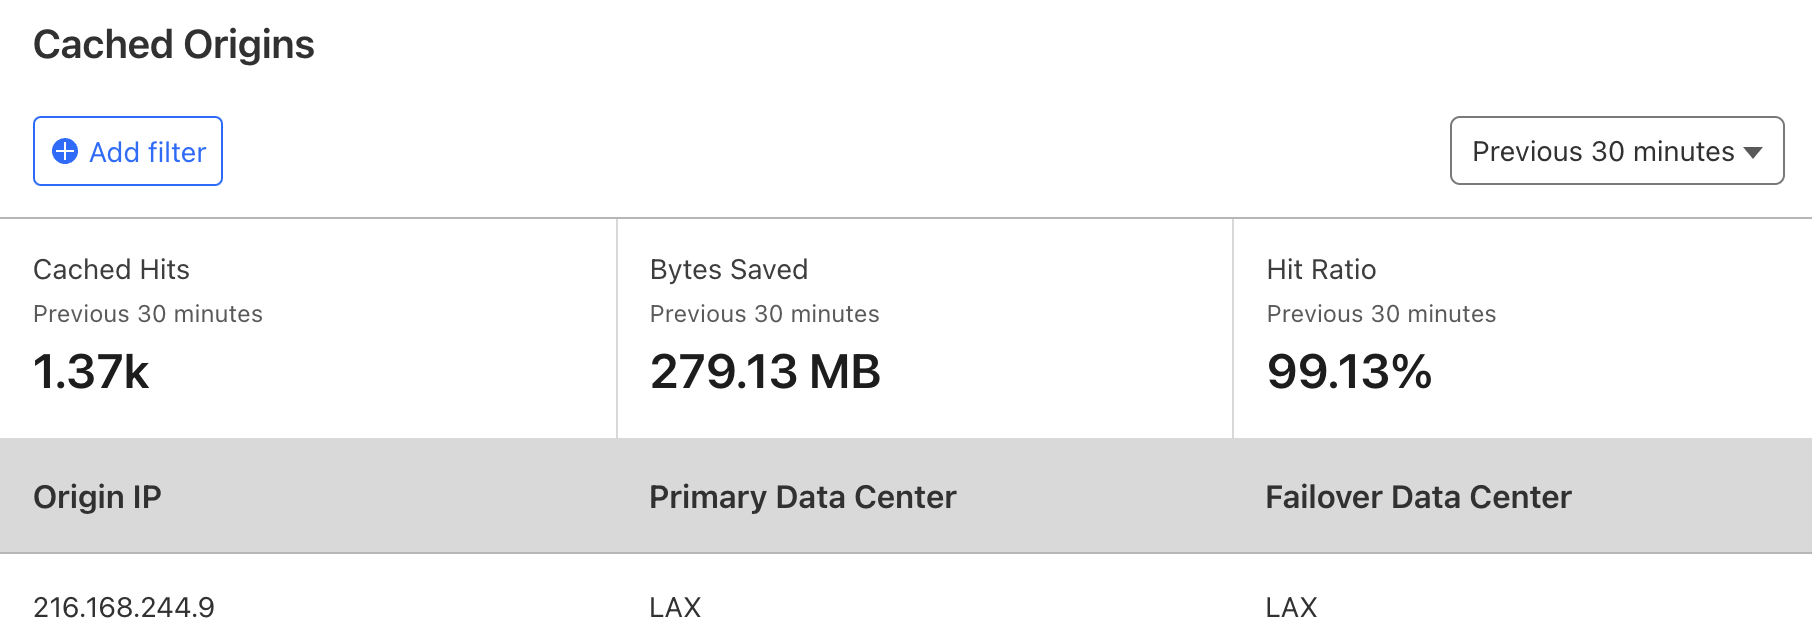Select the 99.13% hit ratio value
Screen dimensions: 1812x640
pyautogui.click(x=1349, y=372)
